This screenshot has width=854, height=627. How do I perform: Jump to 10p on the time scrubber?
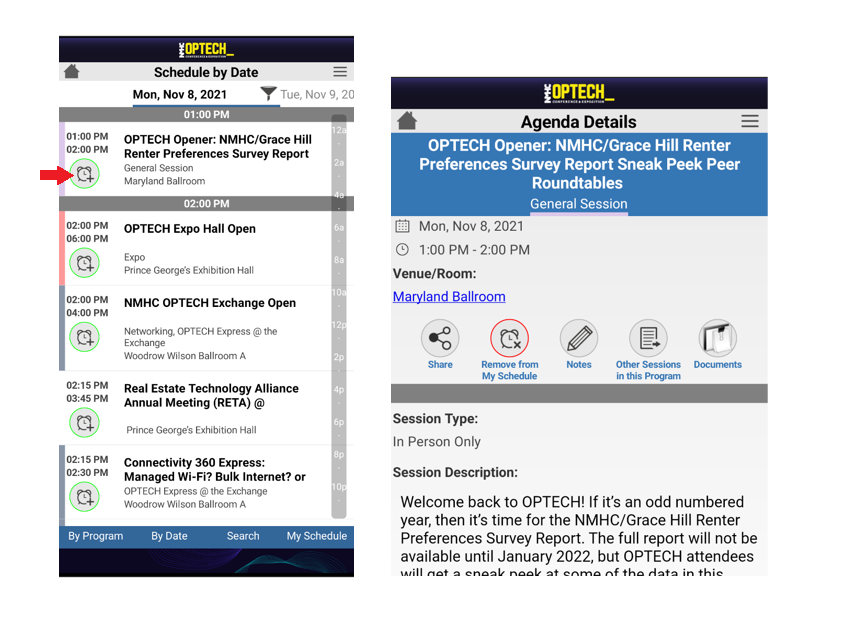pos(339,487)
